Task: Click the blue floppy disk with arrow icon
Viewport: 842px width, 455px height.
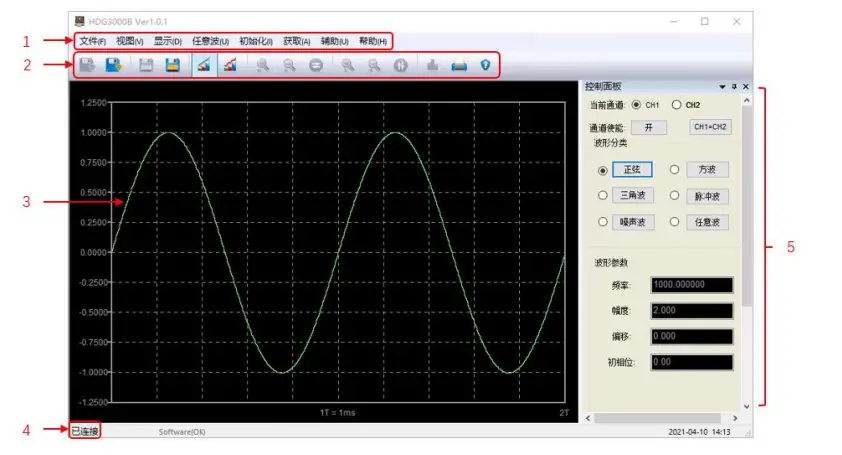Action: click(x=114, y=66)
